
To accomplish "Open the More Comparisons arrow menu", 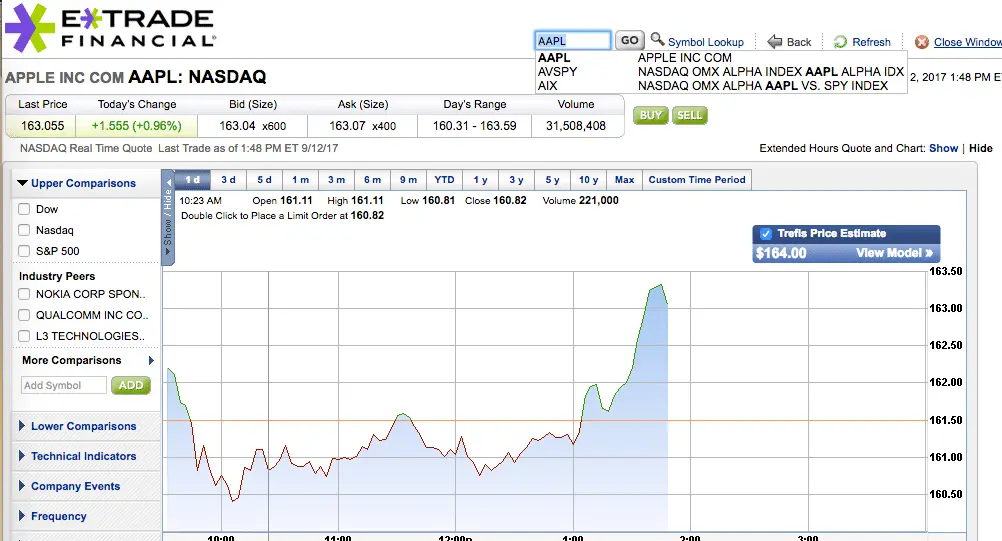I will (x=151, y=361).
